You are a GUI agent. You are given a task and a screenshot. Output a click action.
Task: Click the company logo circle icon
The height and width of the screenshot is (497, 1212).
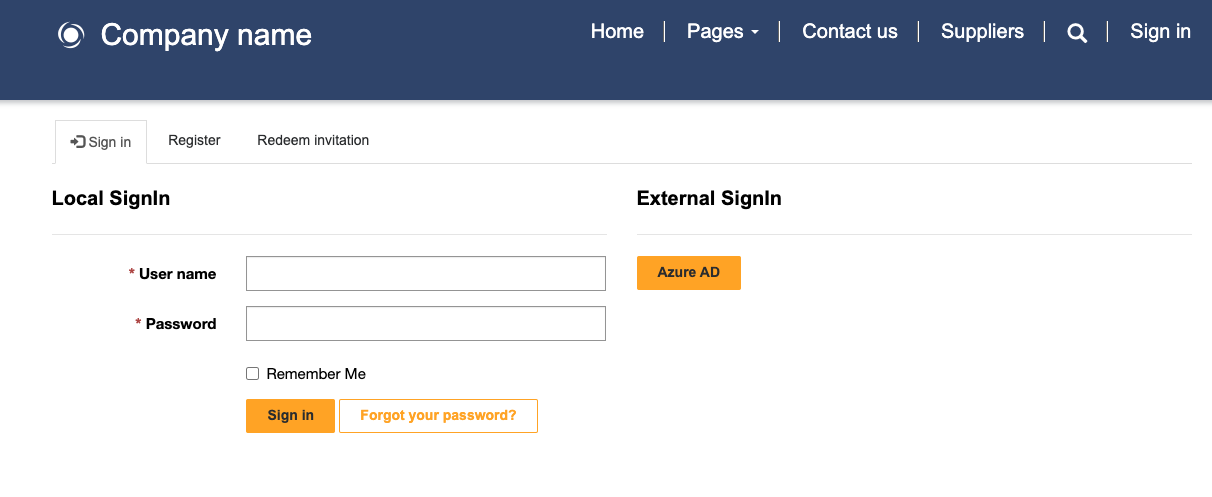pyautogui.click(x=71, y=35)
